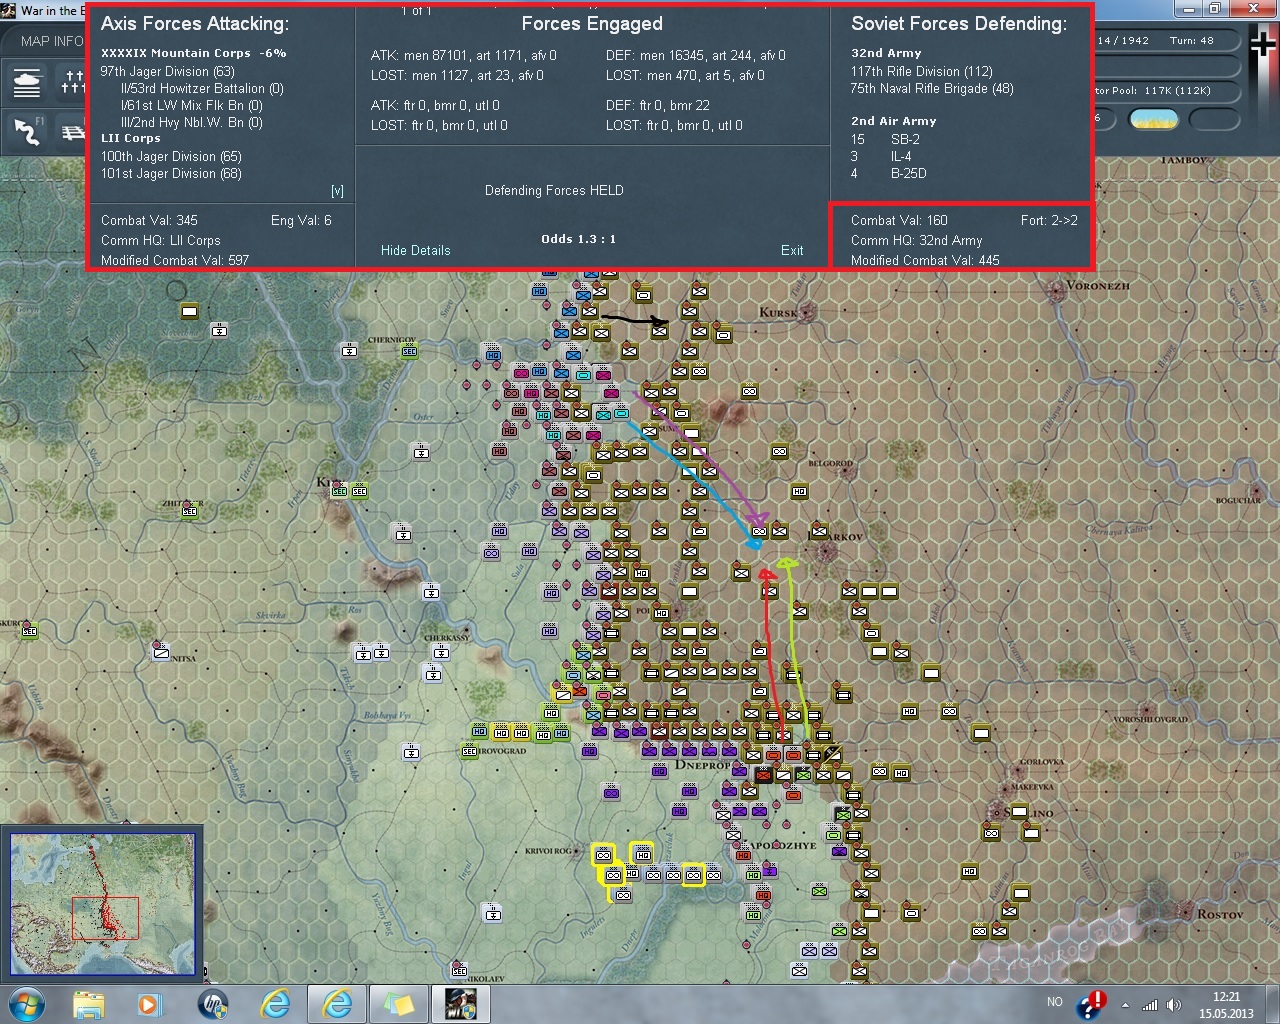The height and width of the screenshot is (1024, 1280).
Task: Click the minimap overview
Action: pyautogui.click(x=102, y=903)
